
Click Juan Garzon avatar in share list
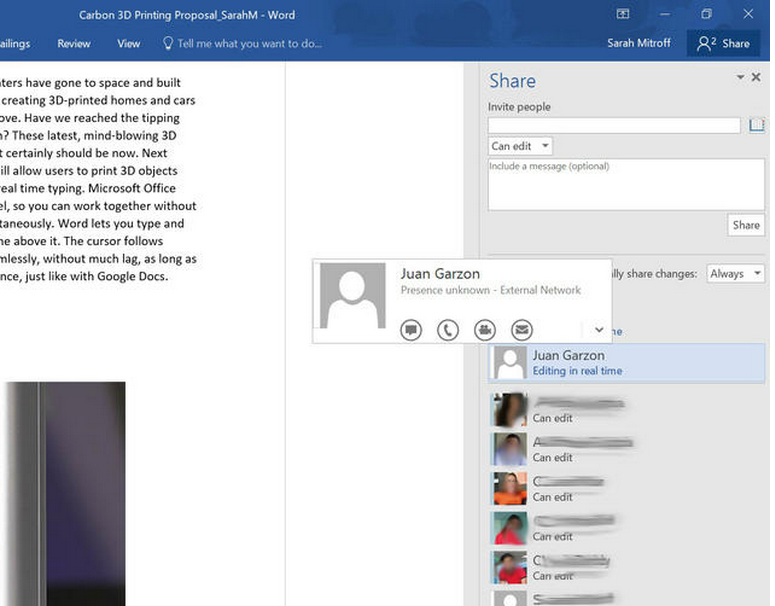510,363
